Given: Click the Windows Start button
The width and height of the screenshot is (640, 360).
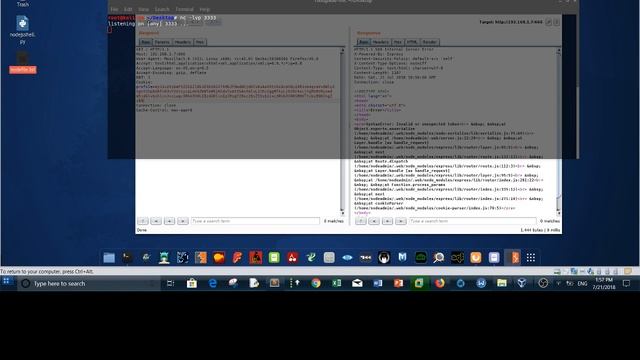Looking at the screenshot, I should (6, 281).
